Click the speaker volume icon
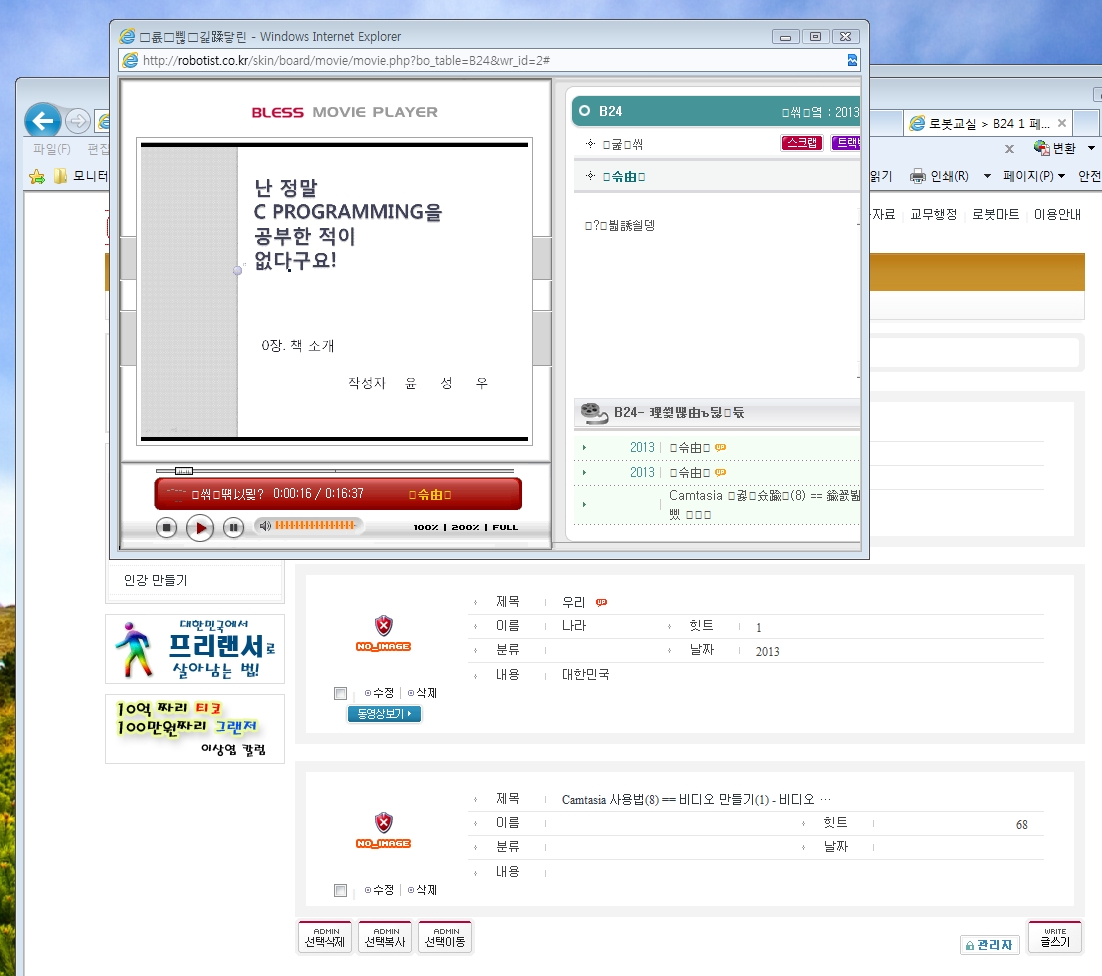Image resolution: width=1102 pixels, height=976 pixels. (265, 526)
